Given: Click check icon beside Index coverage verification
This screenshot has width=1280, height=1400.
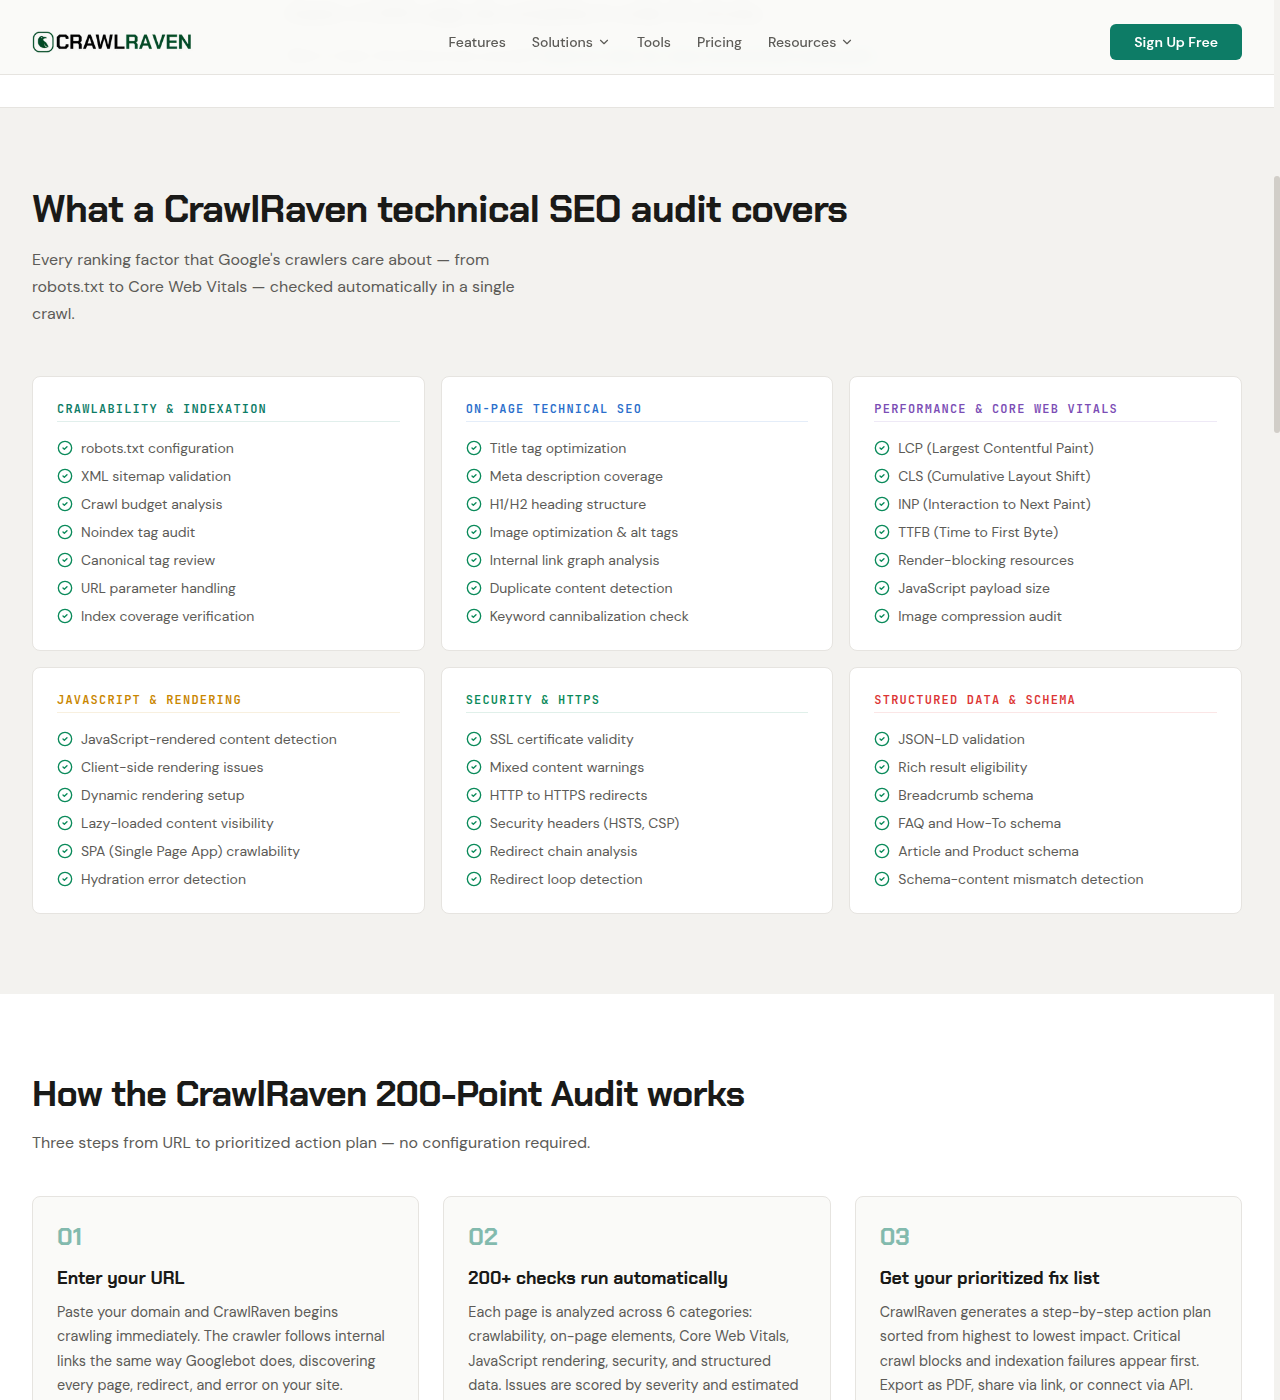Looking at the screenshot, I should (x=65, y=616).
